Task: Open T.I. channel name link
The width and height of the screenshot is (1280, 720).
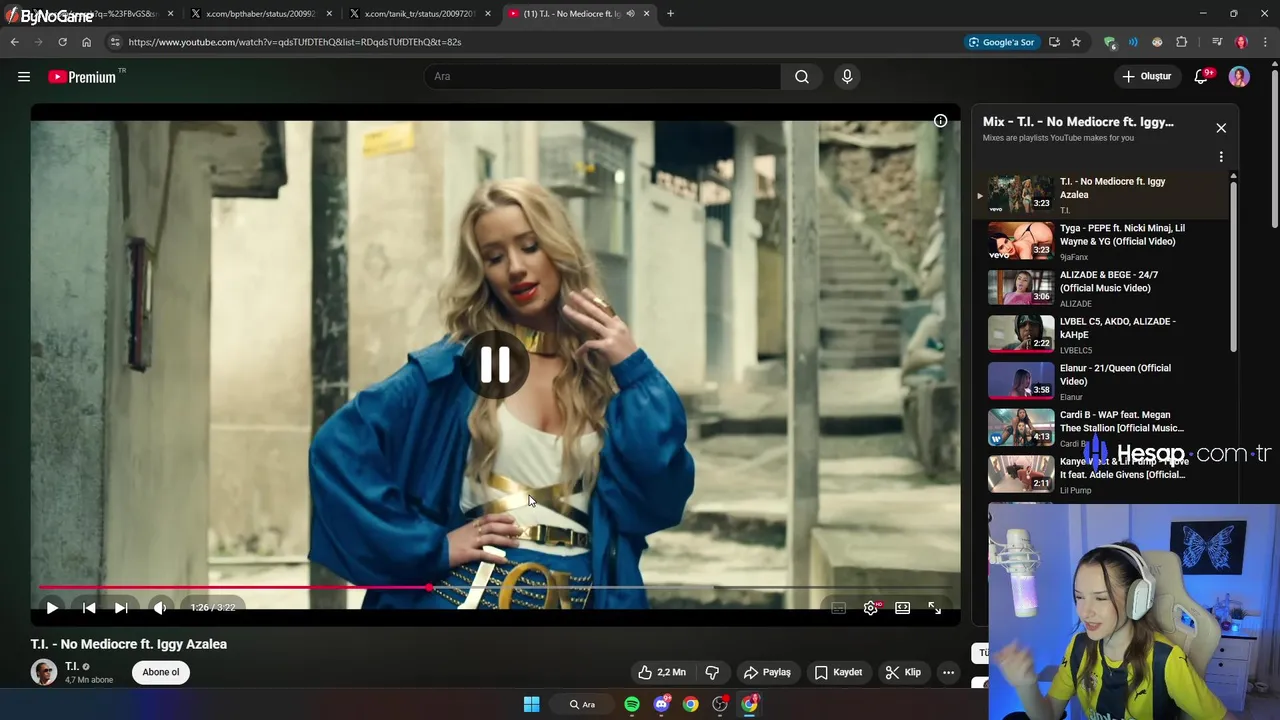Action: pyautogui.click(x=72, y=666)
